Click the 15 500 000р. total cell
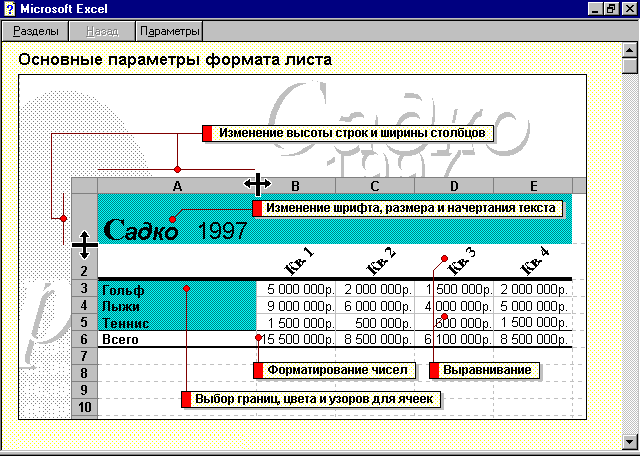This screenshot has height=456, width=640. (296, 339)
